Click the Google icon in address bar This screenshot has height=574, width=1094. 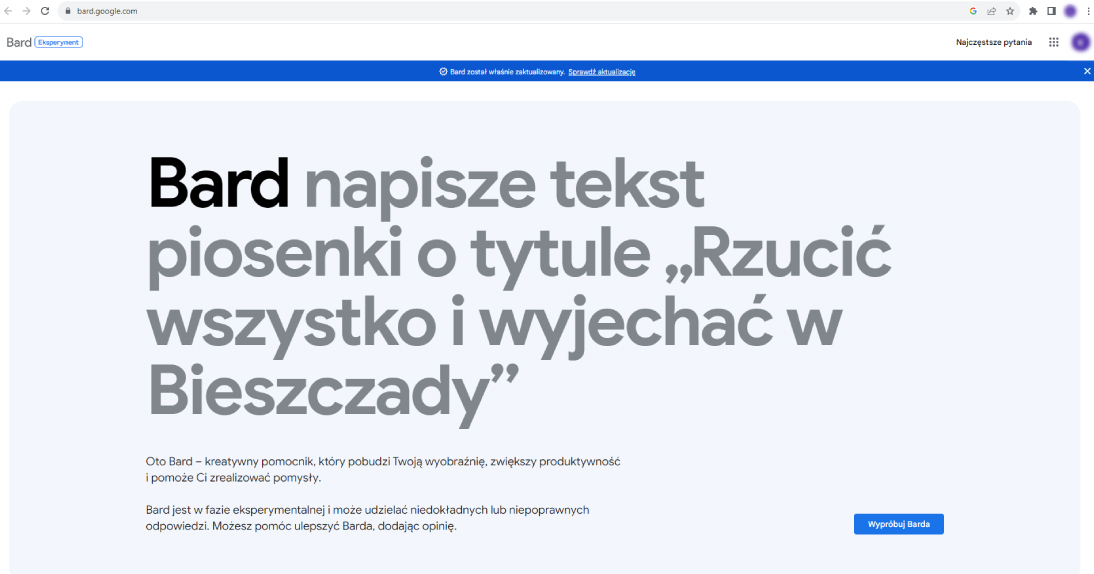[x=973, y=11]
